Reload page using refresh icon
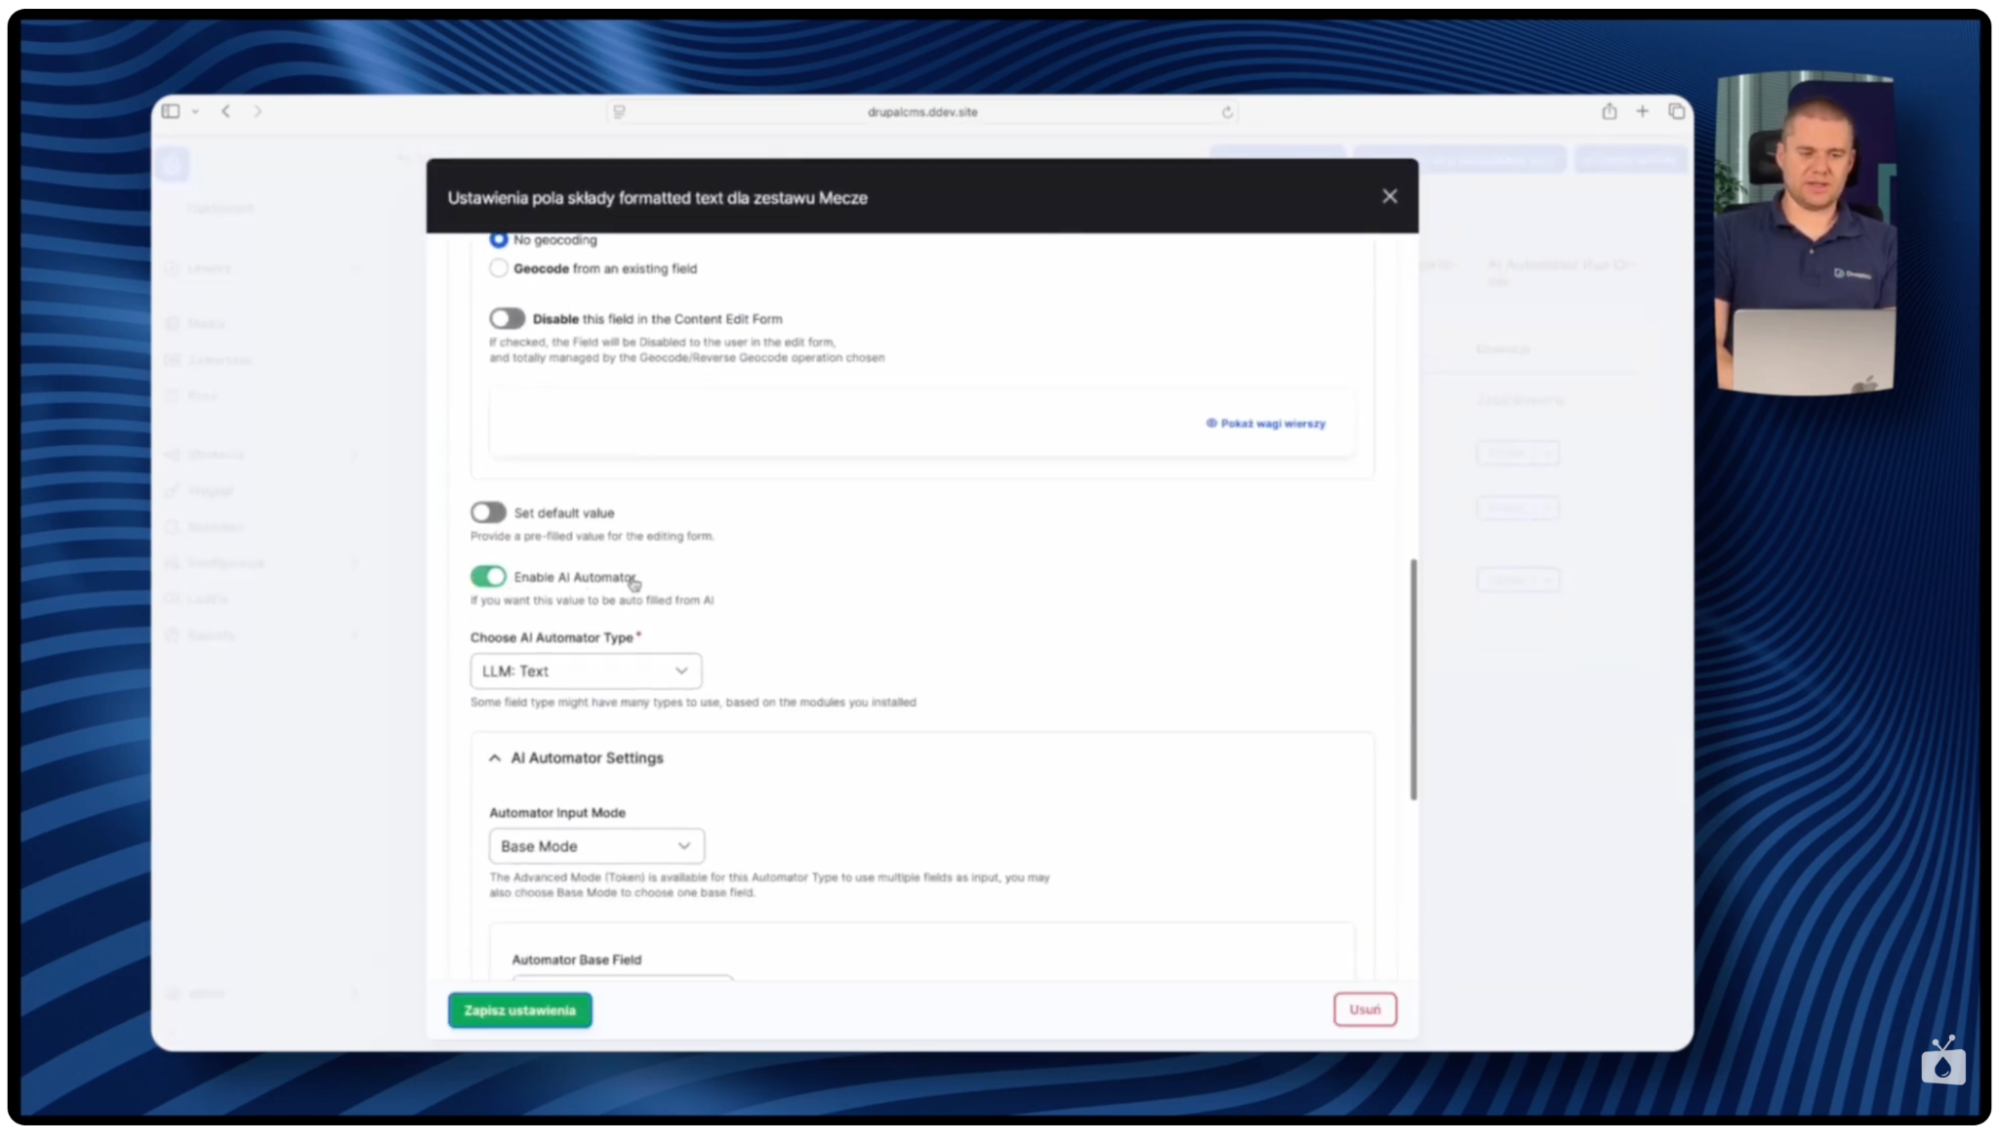1999x1132 pixels. (1227, 112)
